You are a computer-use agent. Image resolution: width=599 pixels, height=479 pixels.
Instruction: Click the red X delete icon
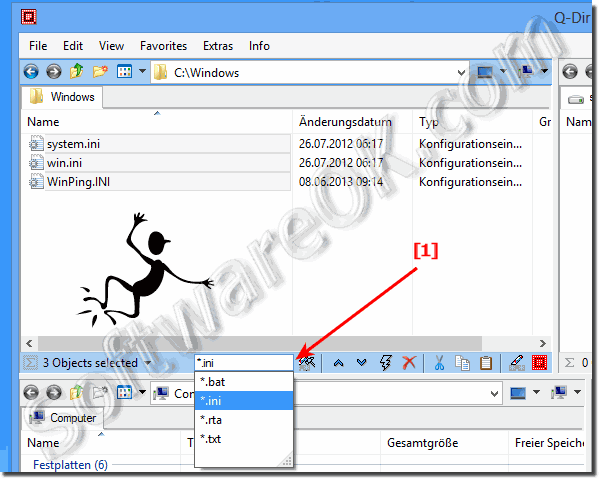click(x=409, y=362)
